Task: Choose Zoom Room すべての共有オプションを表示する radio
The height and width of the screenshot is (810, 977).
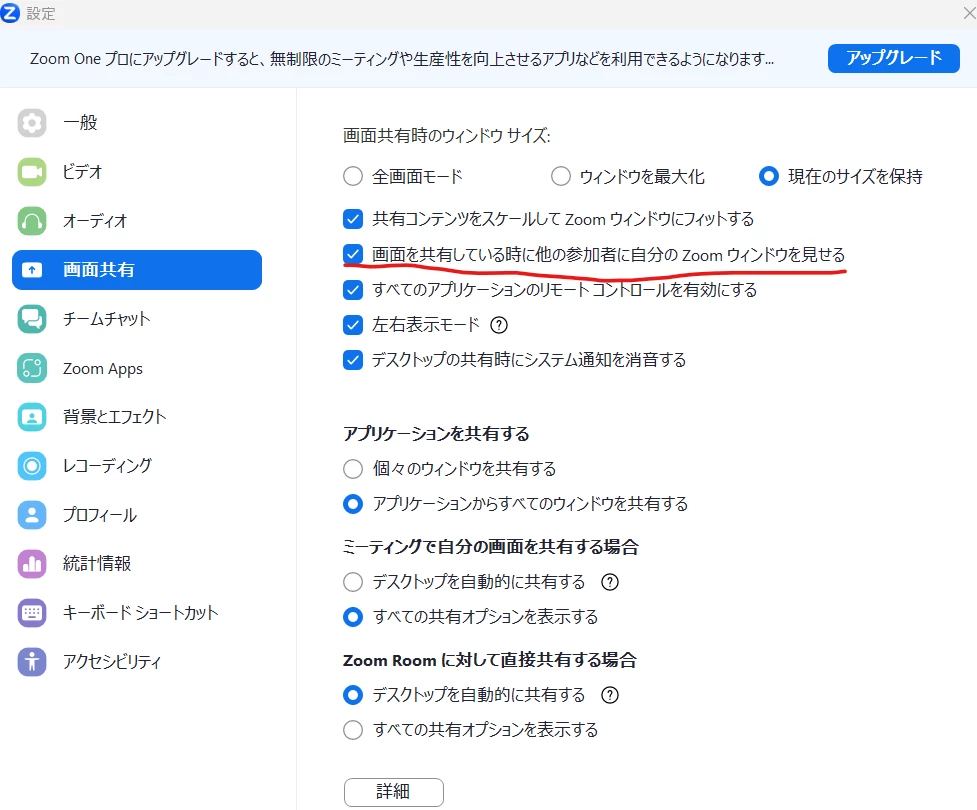Action: 353,730
